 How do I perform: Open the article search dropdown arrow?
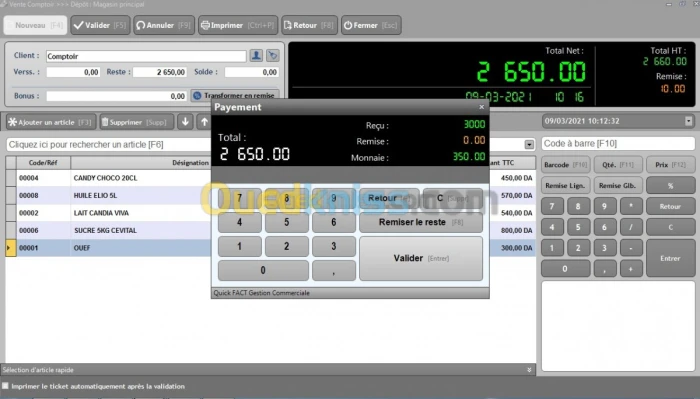(x=529, y=145)
